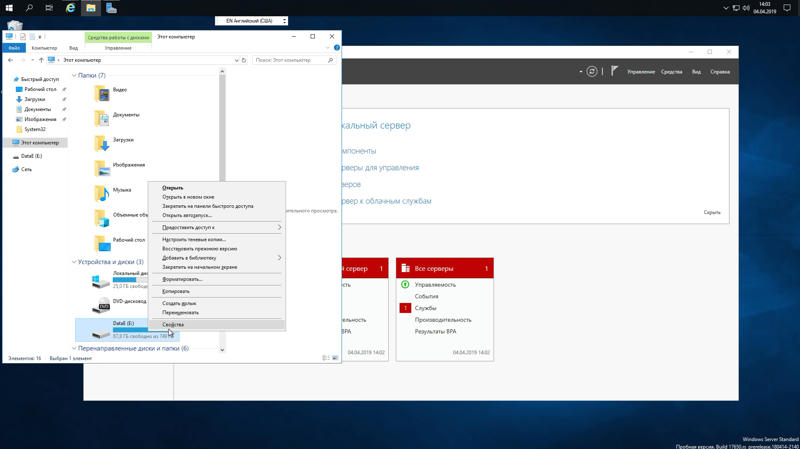This screenshot has height=449, width=800.
Task: Select the Видео folder icon
Action: tap(102, 93)
